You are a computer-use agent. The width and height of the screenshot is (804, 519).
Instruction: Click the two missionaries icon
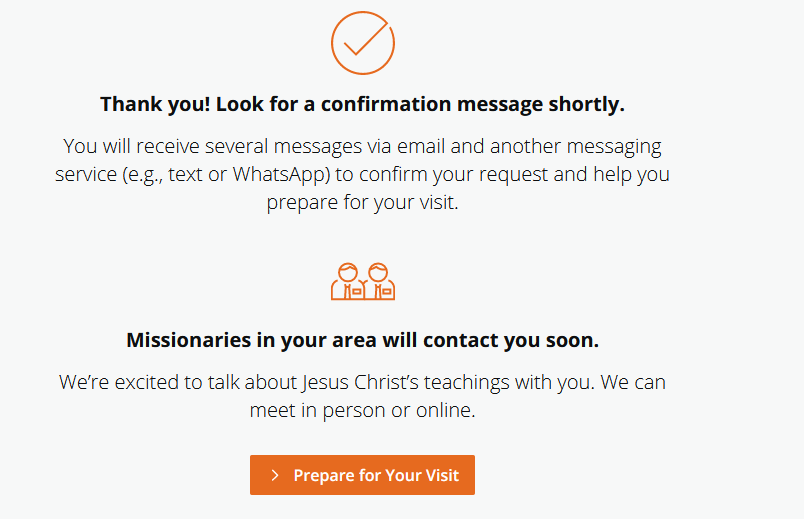click(x=363, y=281)
